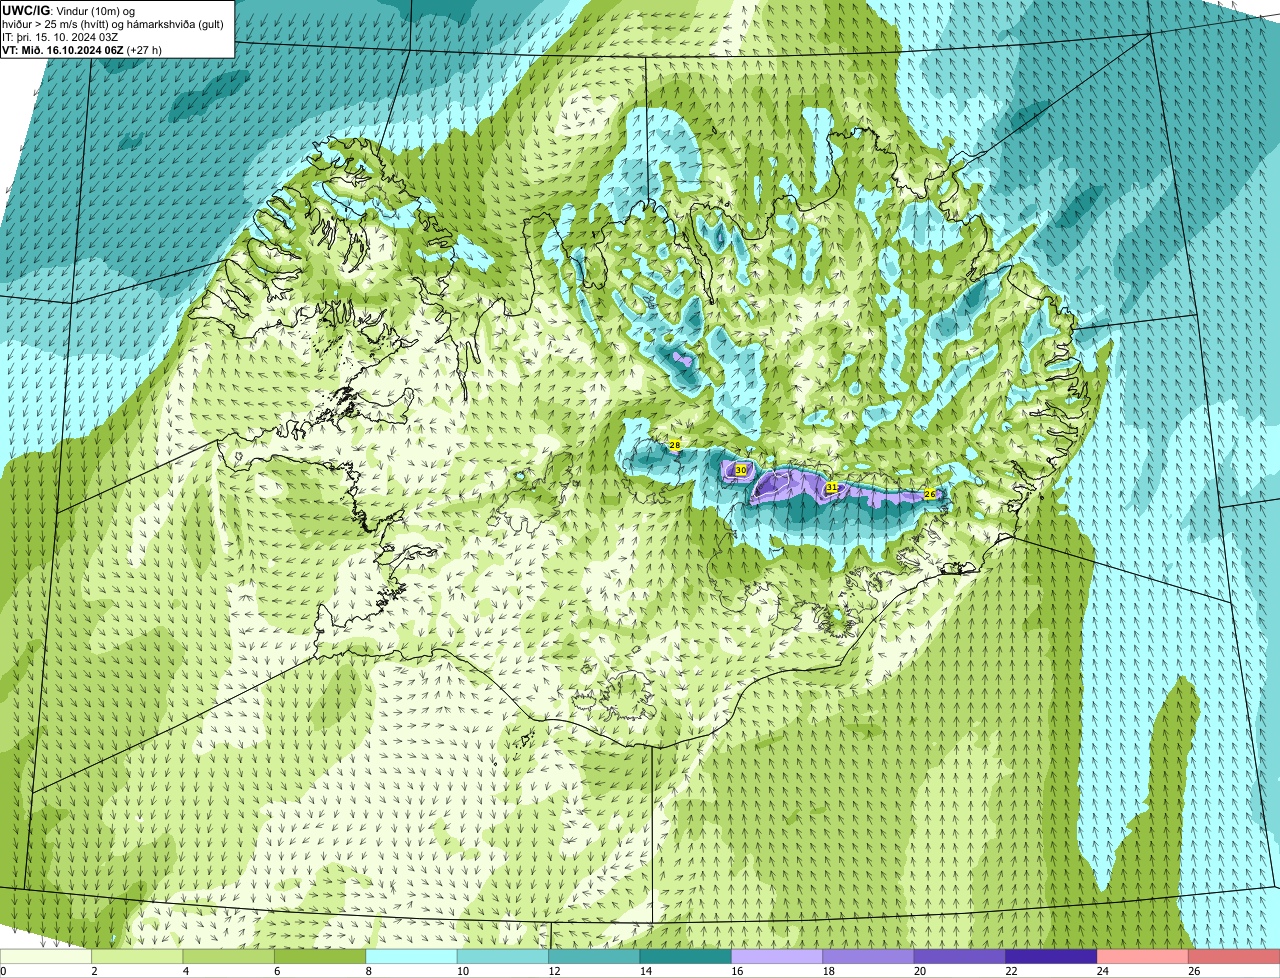Viewport: 1280px width, 978px height.
Task: Select the 14–16 dark teal legend swatch
Action: 686,957
